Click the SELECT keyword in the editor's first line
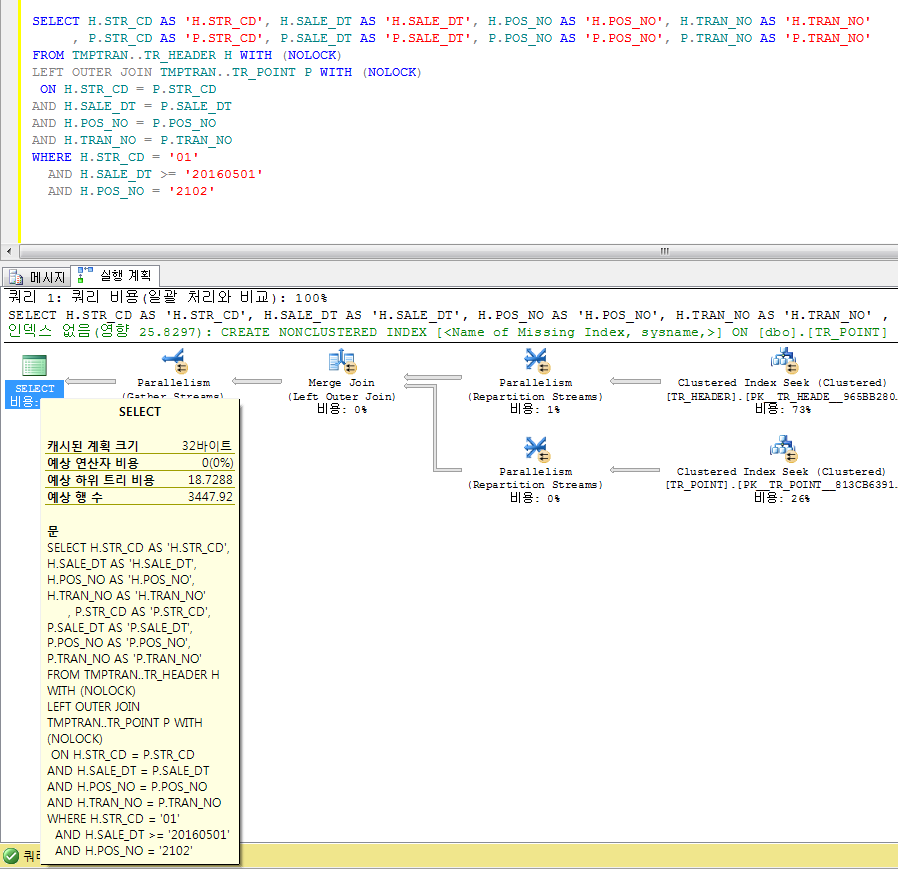This screenshot has width=898, height=869. (56, 21)
